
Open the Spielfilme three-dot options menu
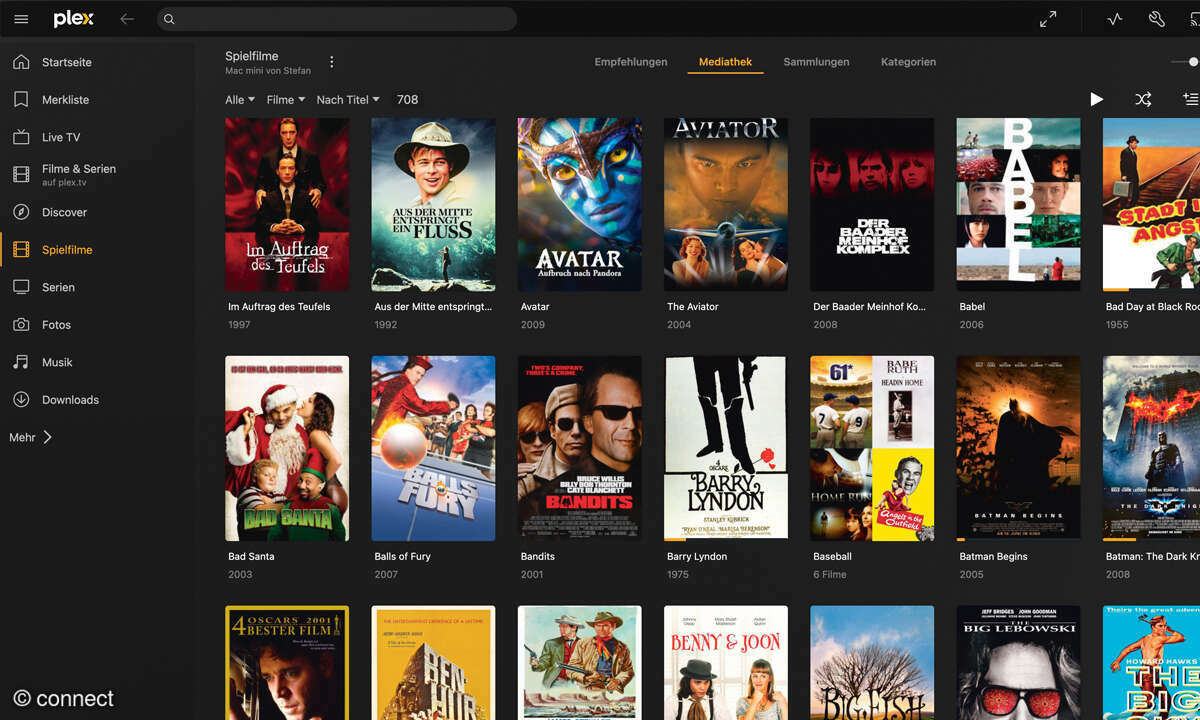pos(332,62)
